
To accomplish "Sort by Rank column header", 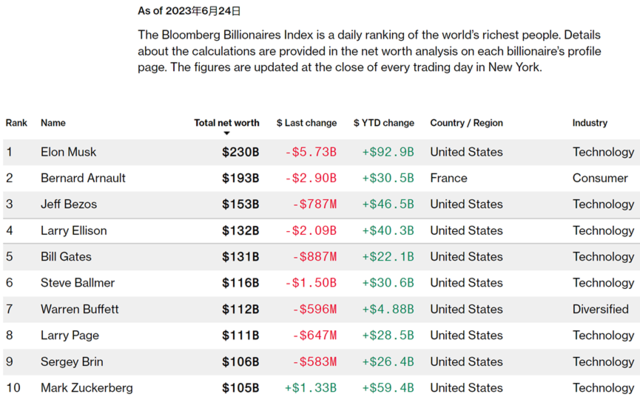I will pos(16,123).
